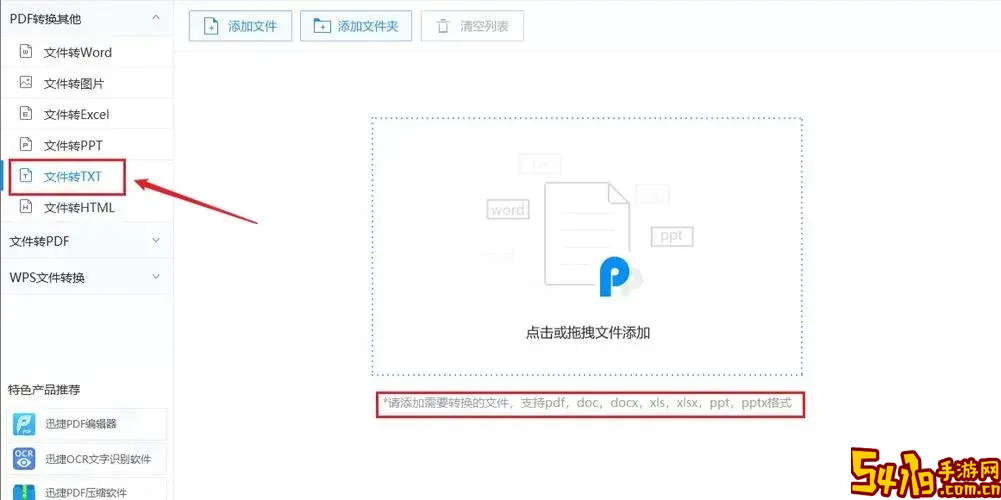Click the WPS文件转换 section header label

47,278
